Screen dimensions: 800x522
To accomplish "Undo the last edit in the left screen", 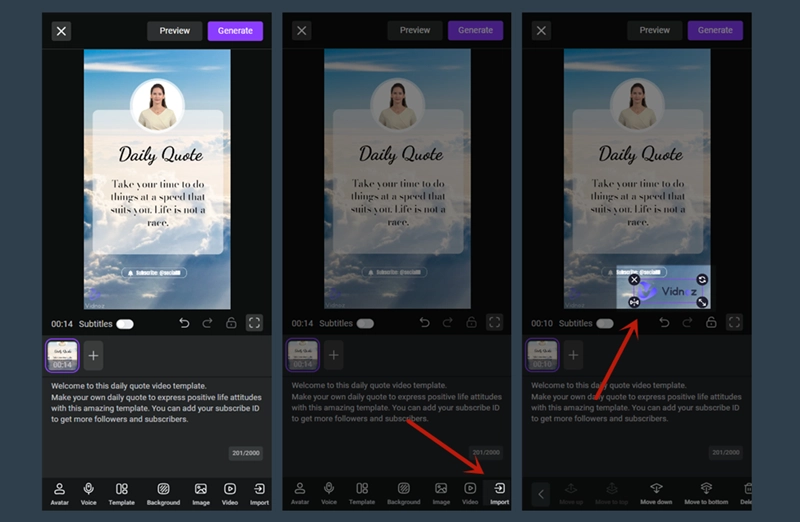I will 184,323.
